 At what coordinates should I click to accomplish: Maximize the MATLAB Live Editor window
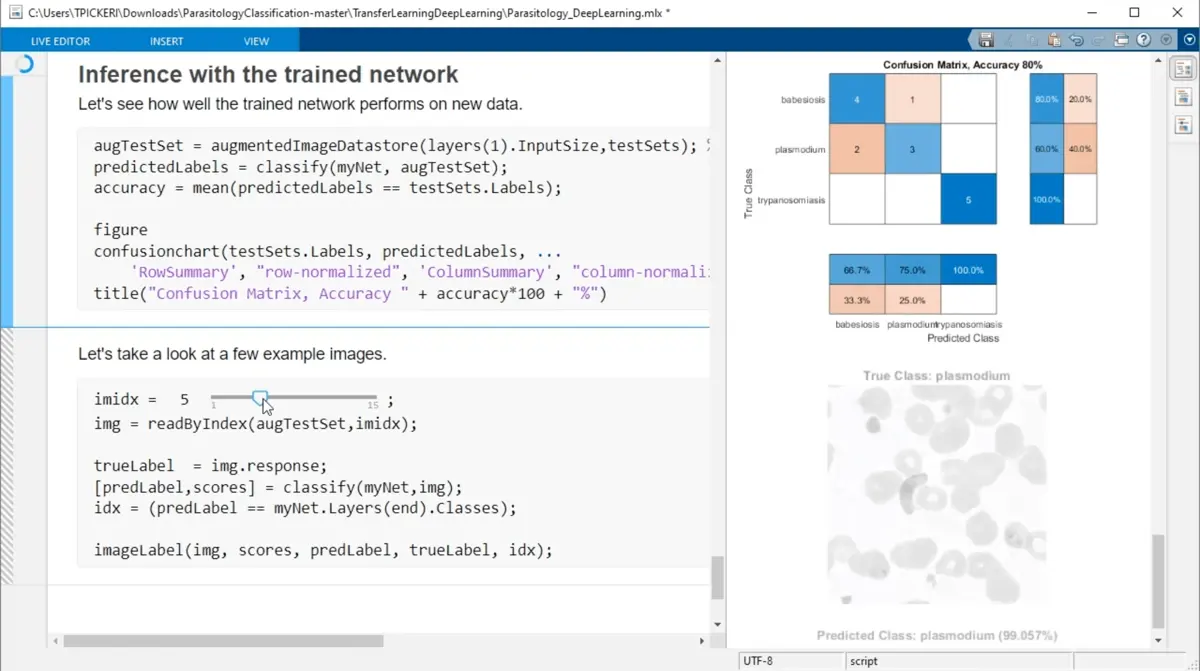tap(1134, 13)
